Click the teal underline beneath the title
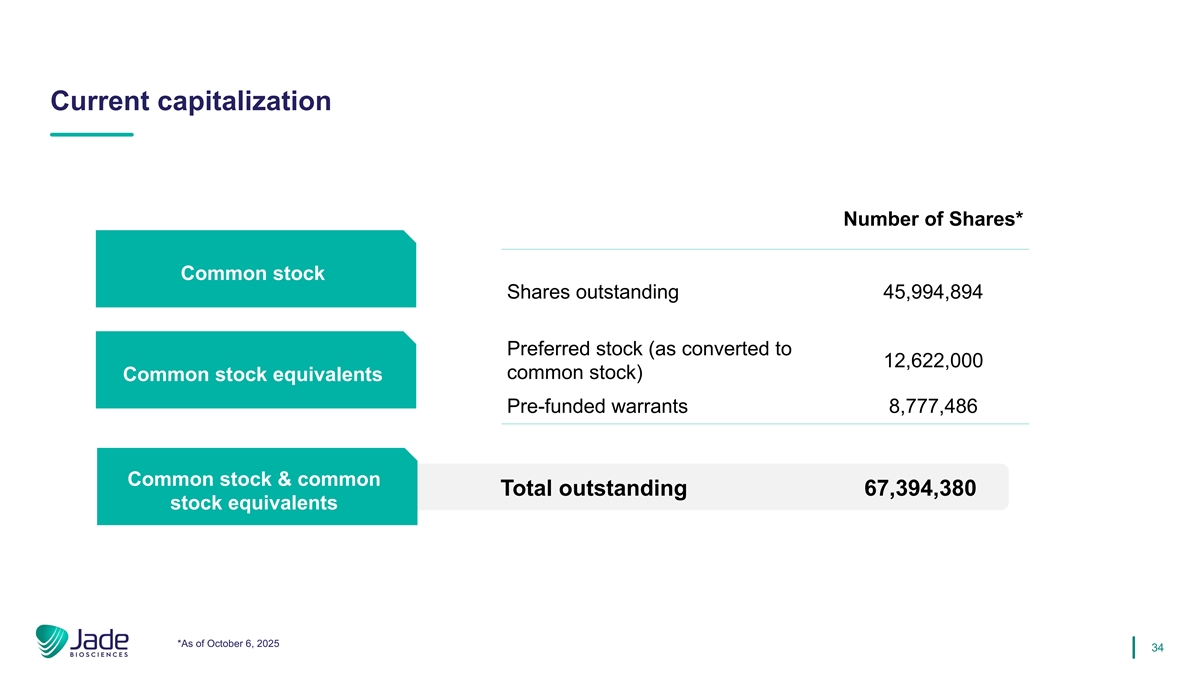 tap(91, 135)
